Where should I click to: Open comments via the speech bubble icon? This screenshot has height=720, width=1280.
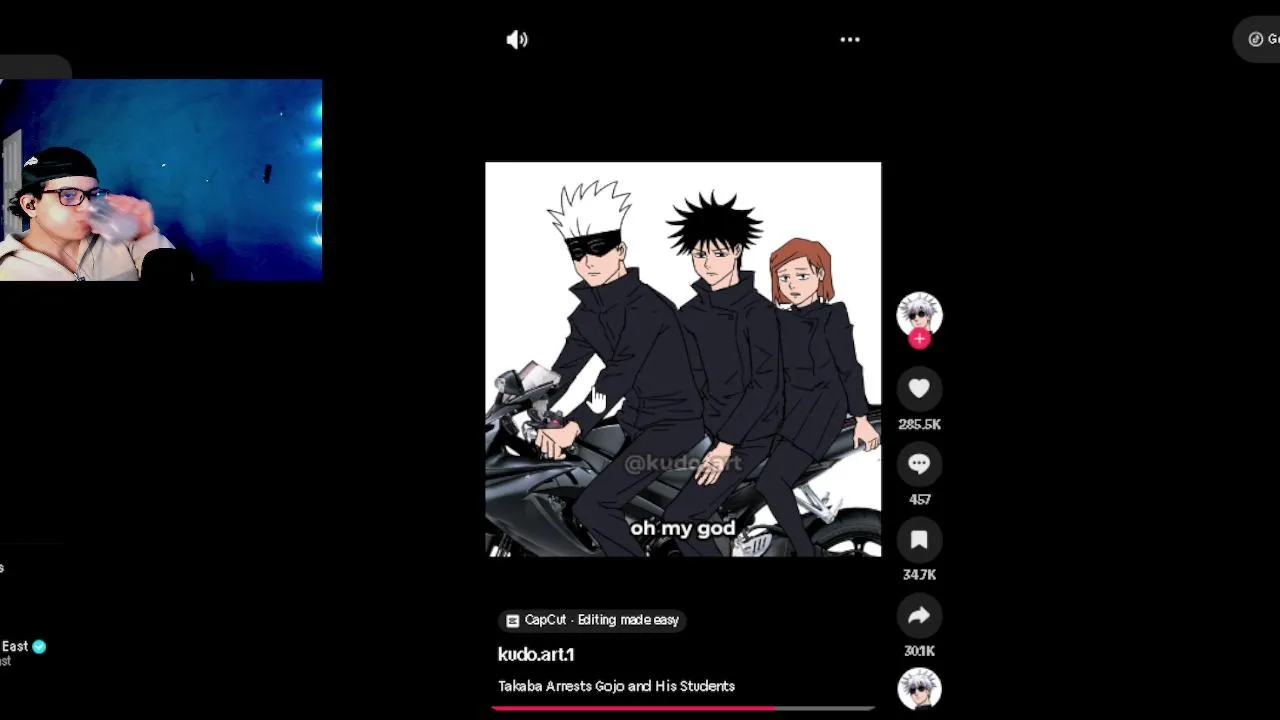pos(919,464)
